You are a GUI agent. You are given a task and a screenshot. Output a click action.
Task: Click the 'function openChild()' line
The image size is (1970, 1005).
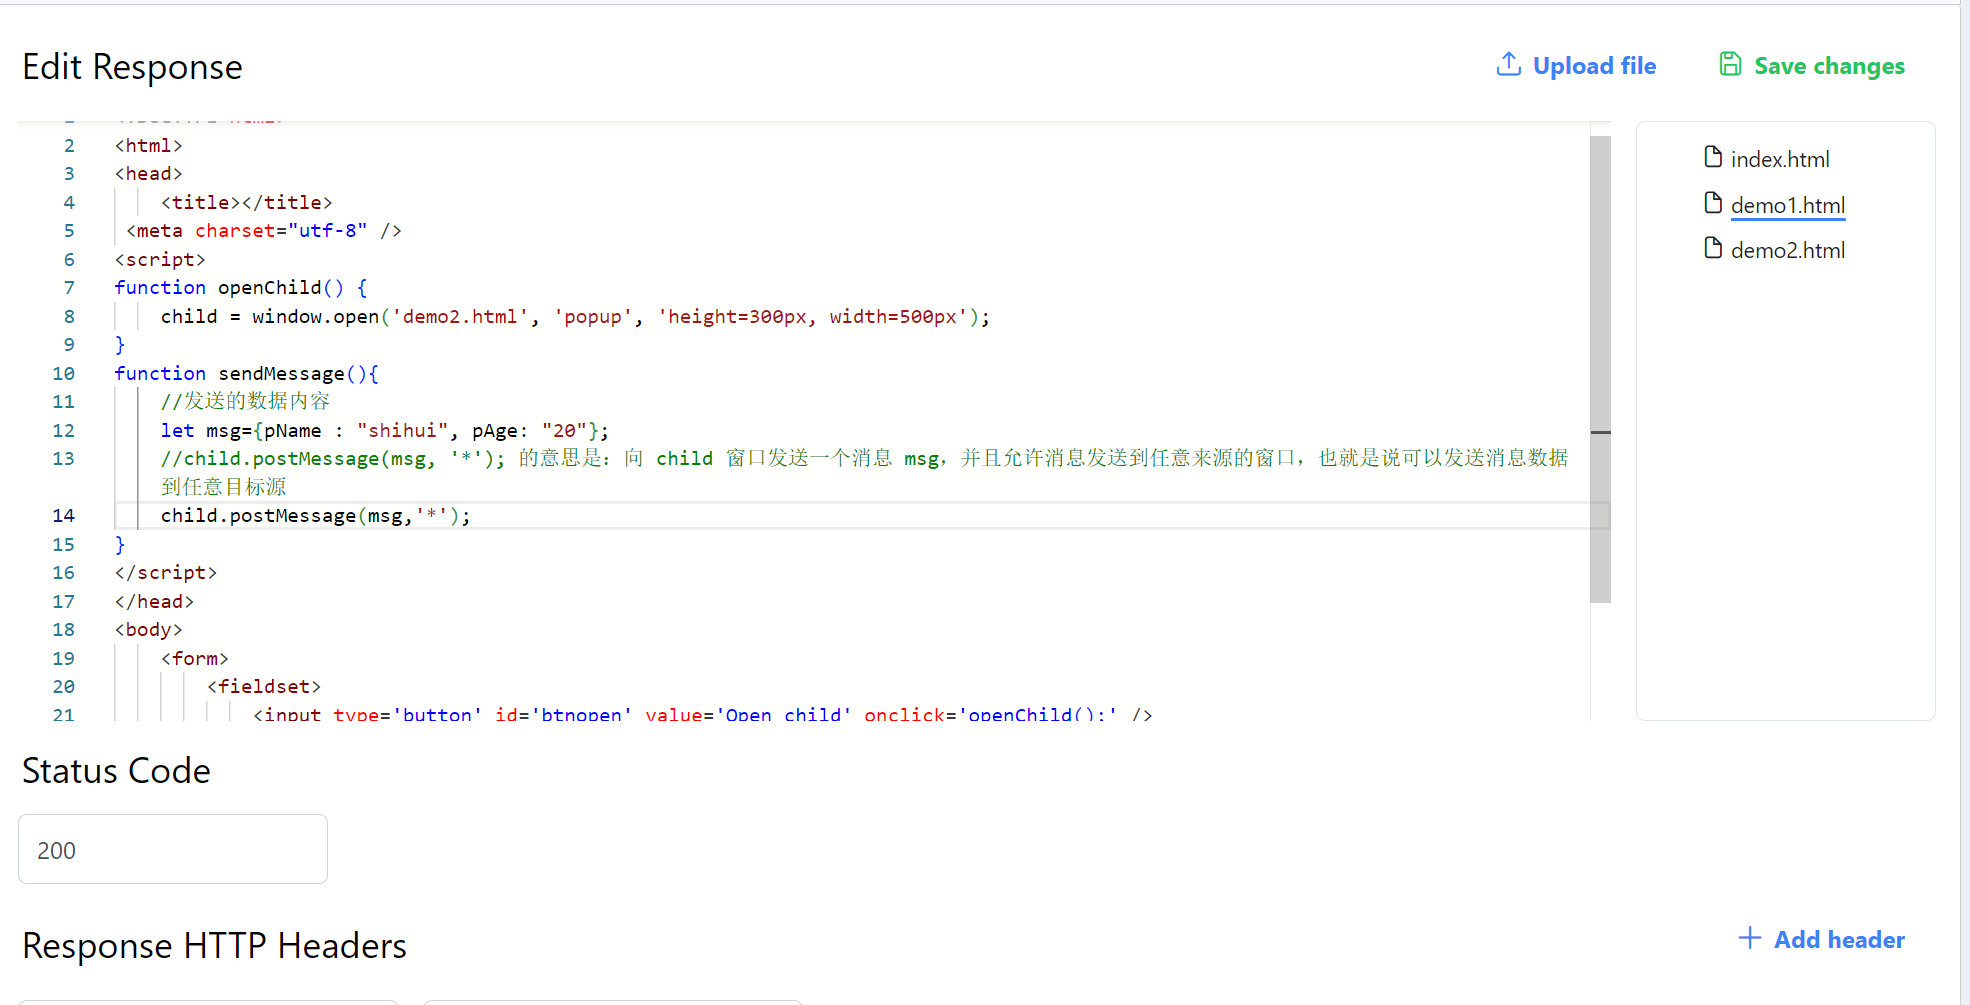(241, 288)
